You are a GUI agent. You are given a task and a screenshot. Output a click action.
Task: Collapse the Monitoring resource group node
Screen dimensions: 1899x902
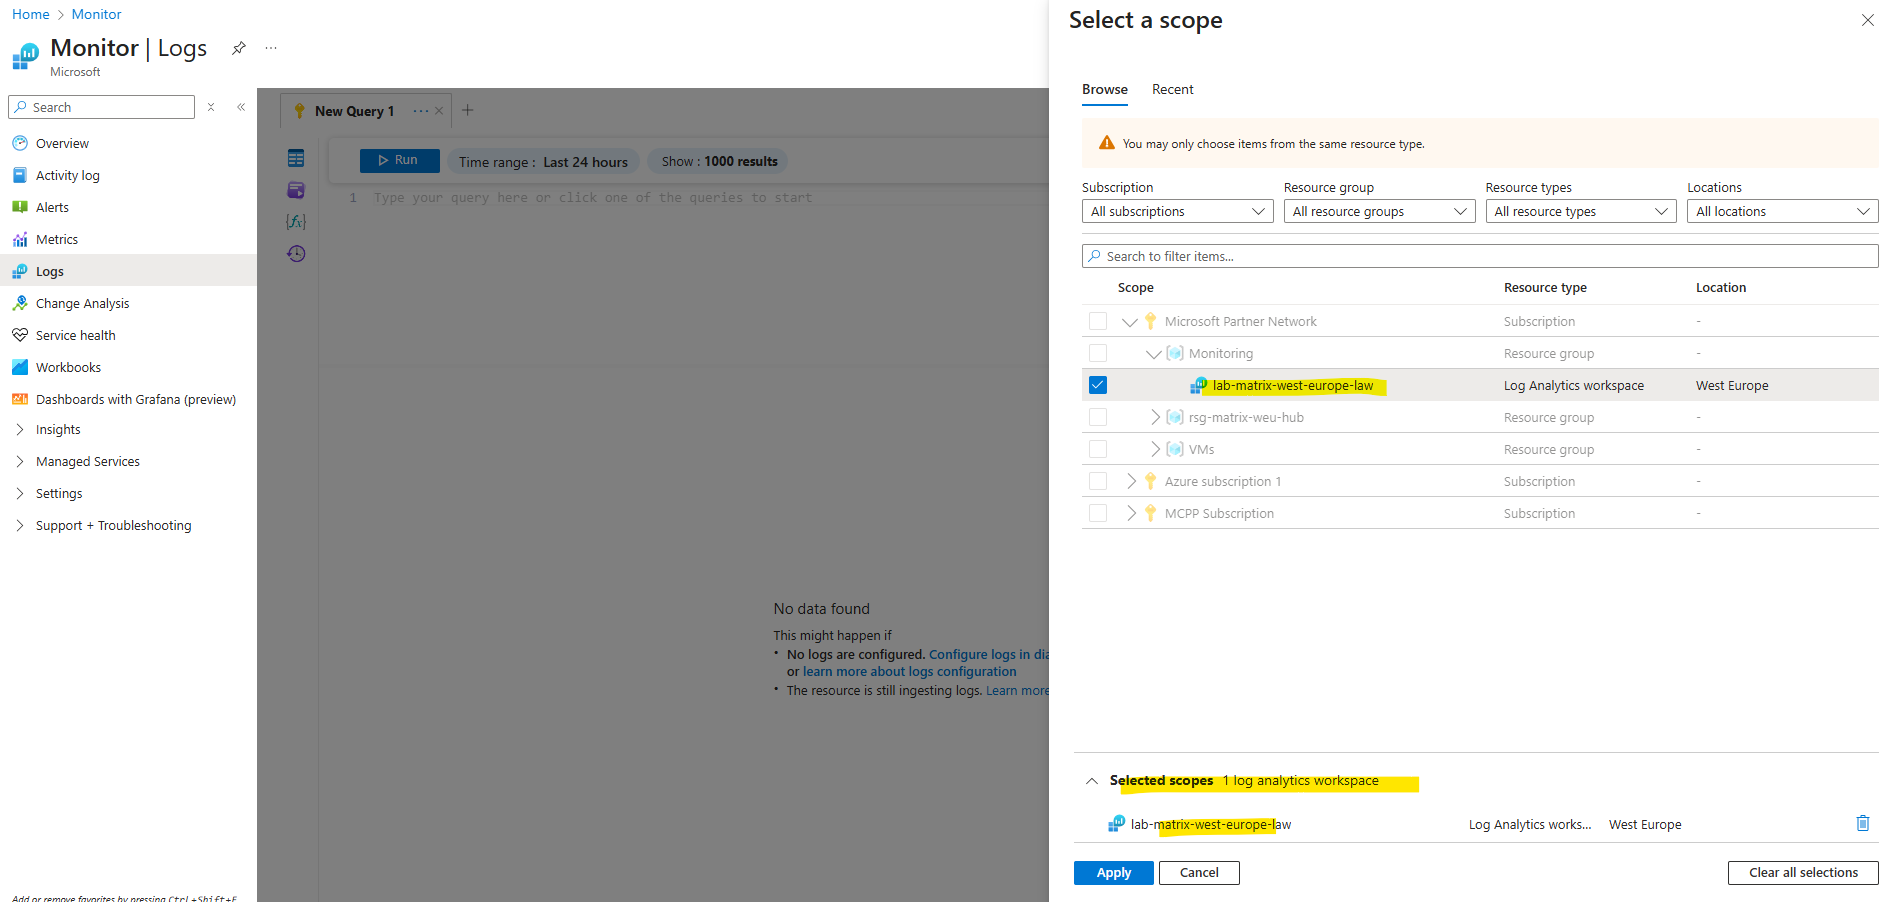[x=1154, y=354]
